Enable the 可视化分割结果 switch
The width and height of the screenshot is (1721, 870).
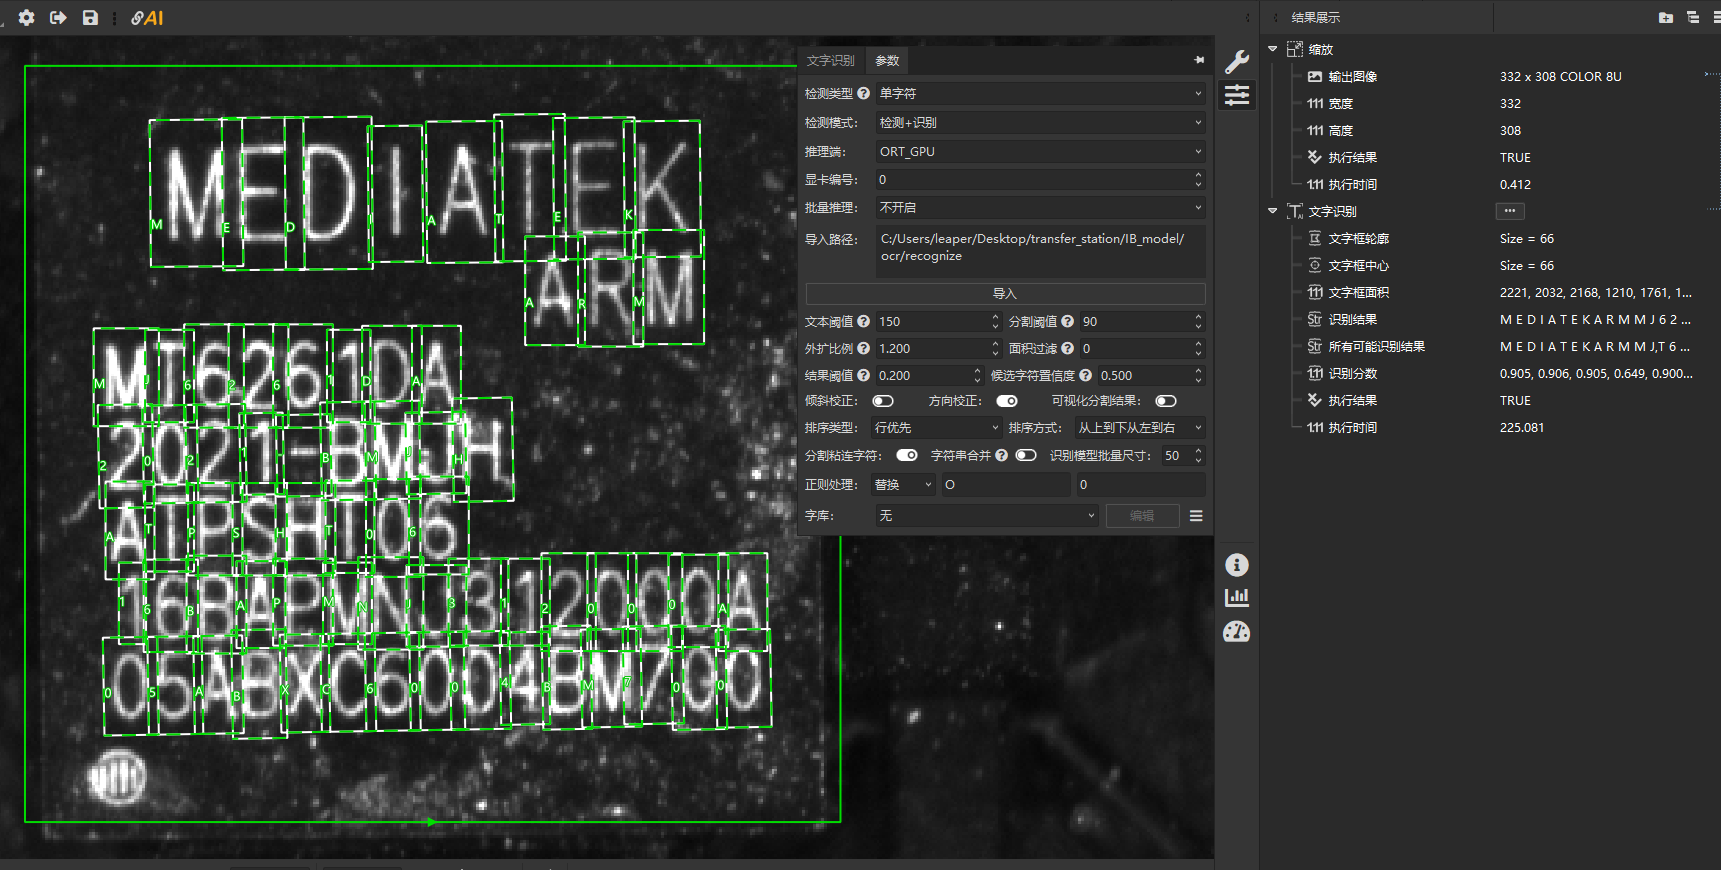tap(1166, 401)
